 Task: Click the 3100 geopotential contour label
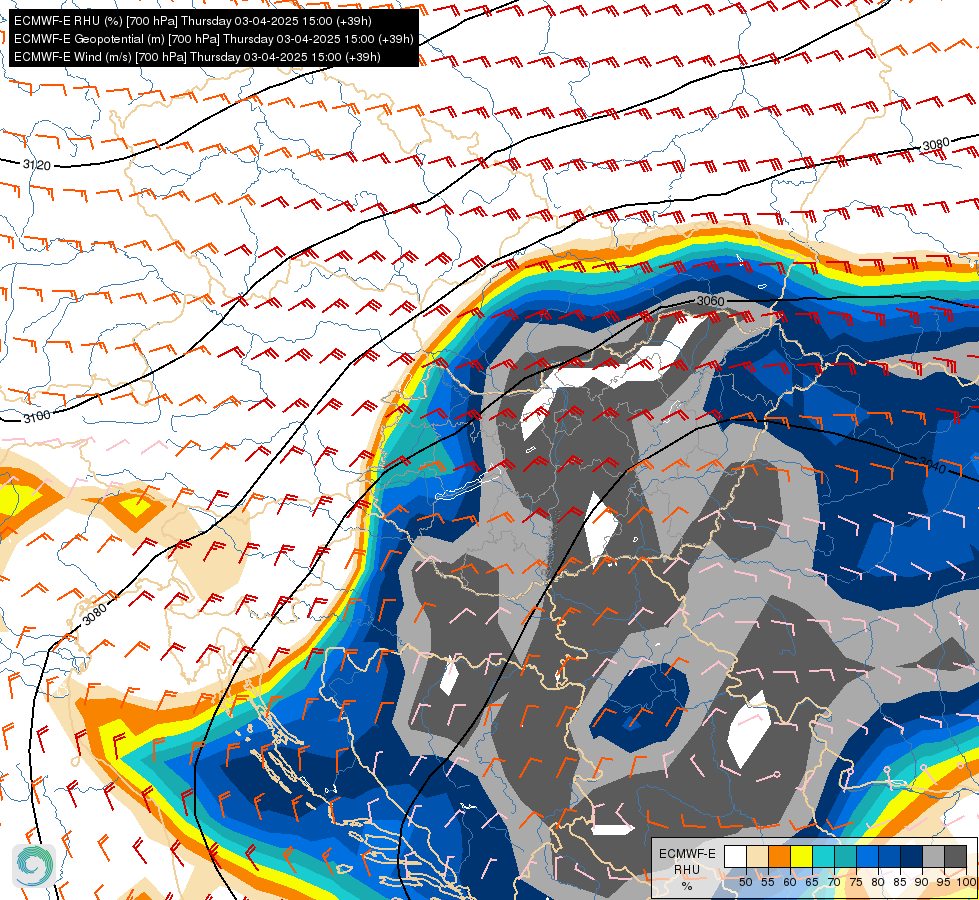tap(37, 417)
